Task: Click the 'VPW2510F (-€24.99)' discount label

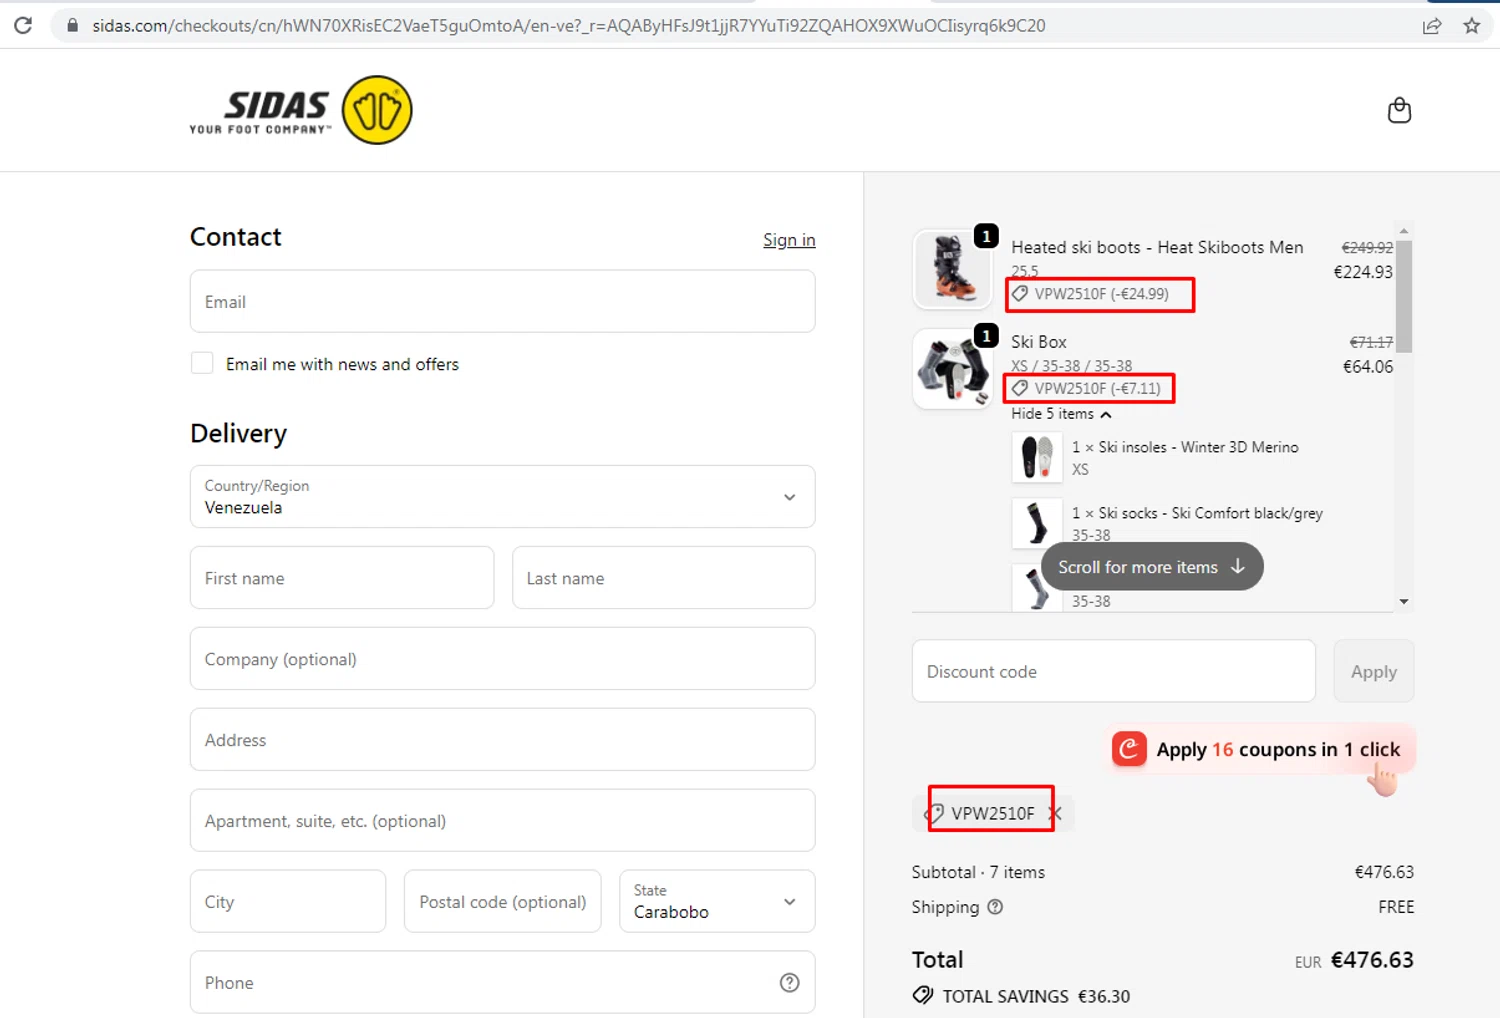Action: pos(1101,294)
